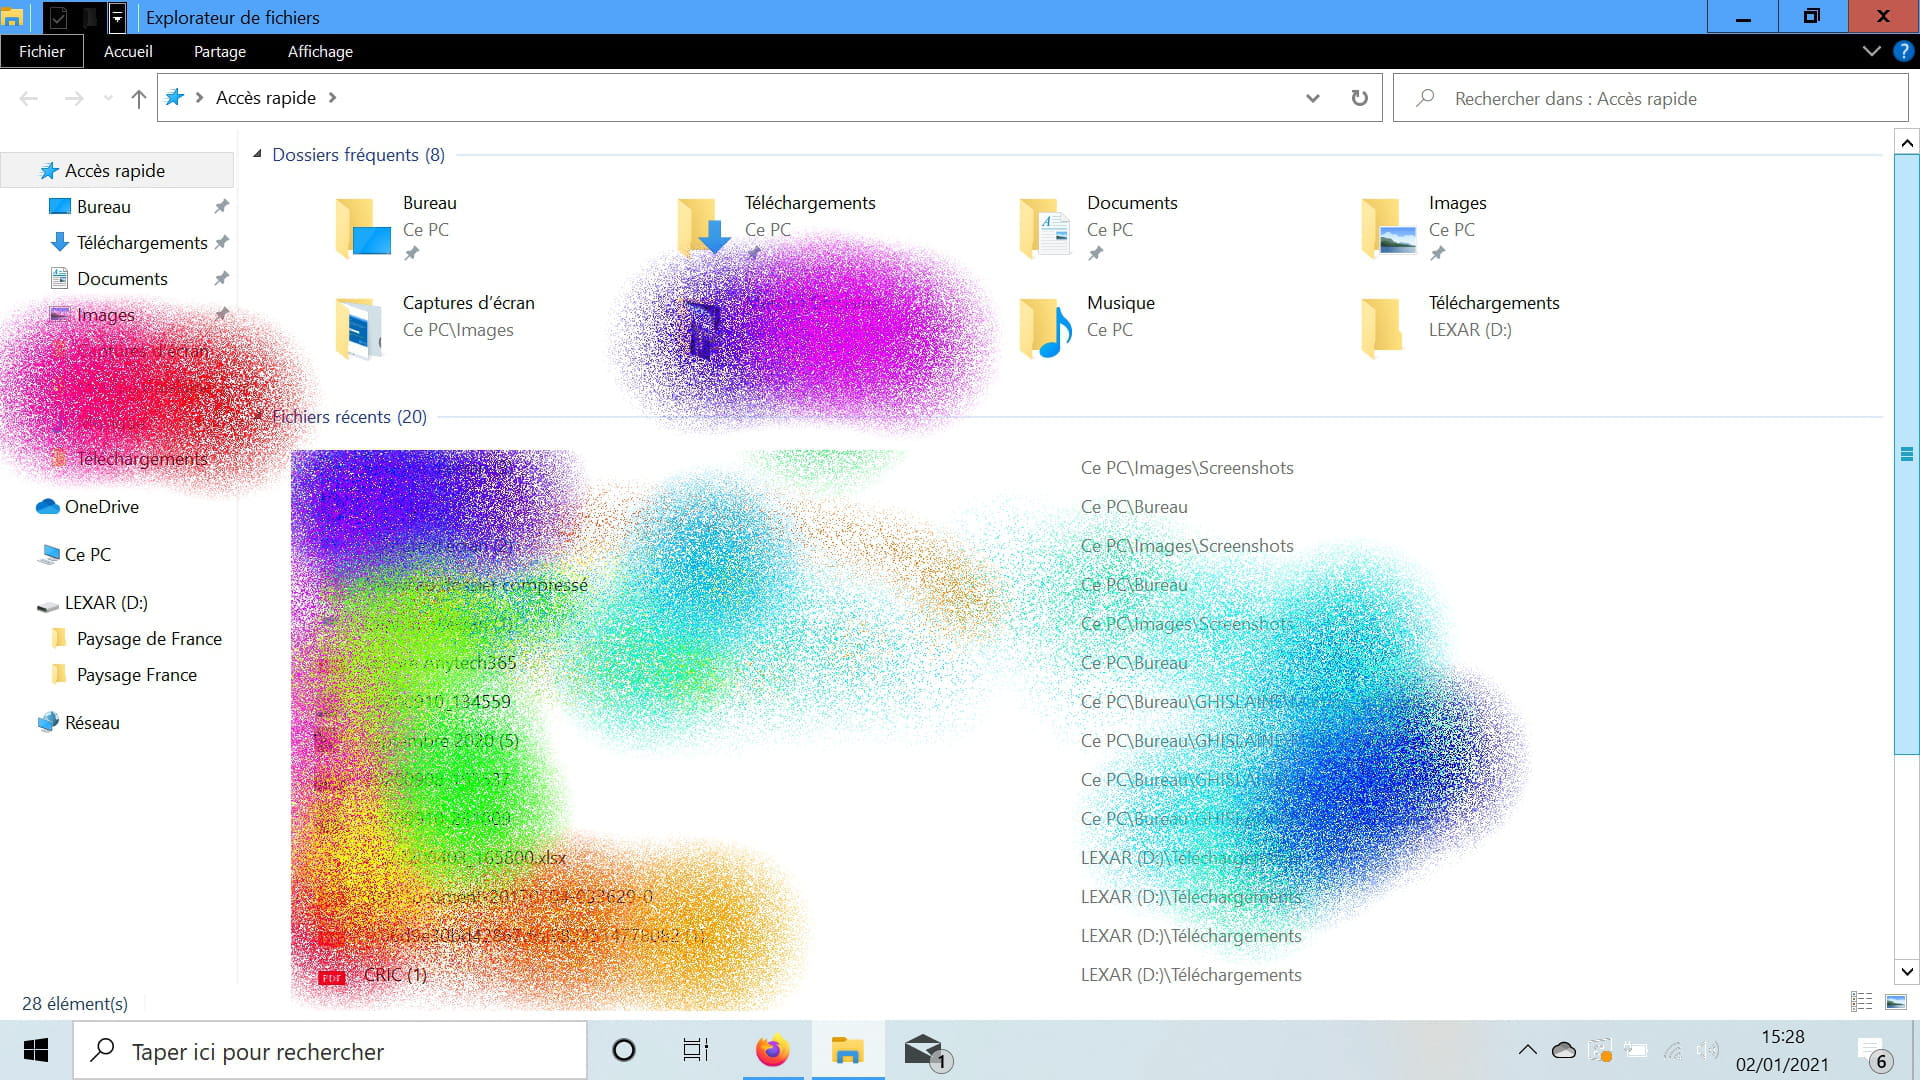Viewport: 1920px width, 1080px height.
Task: Open Captures d'écran folder
Action: click(x=359, y=328)
